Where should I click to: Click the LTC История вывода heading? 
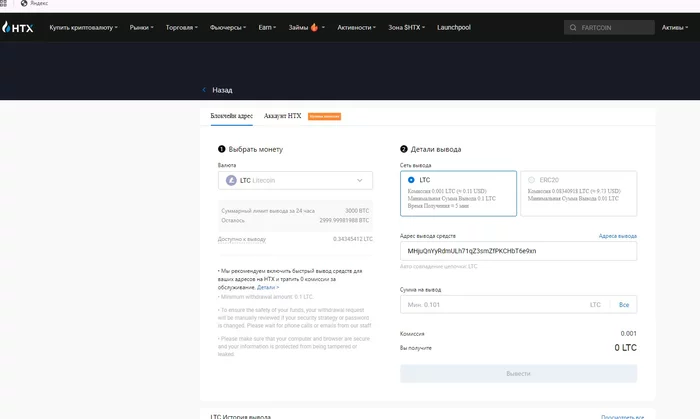pyautogui.click(x=241, y=416)
